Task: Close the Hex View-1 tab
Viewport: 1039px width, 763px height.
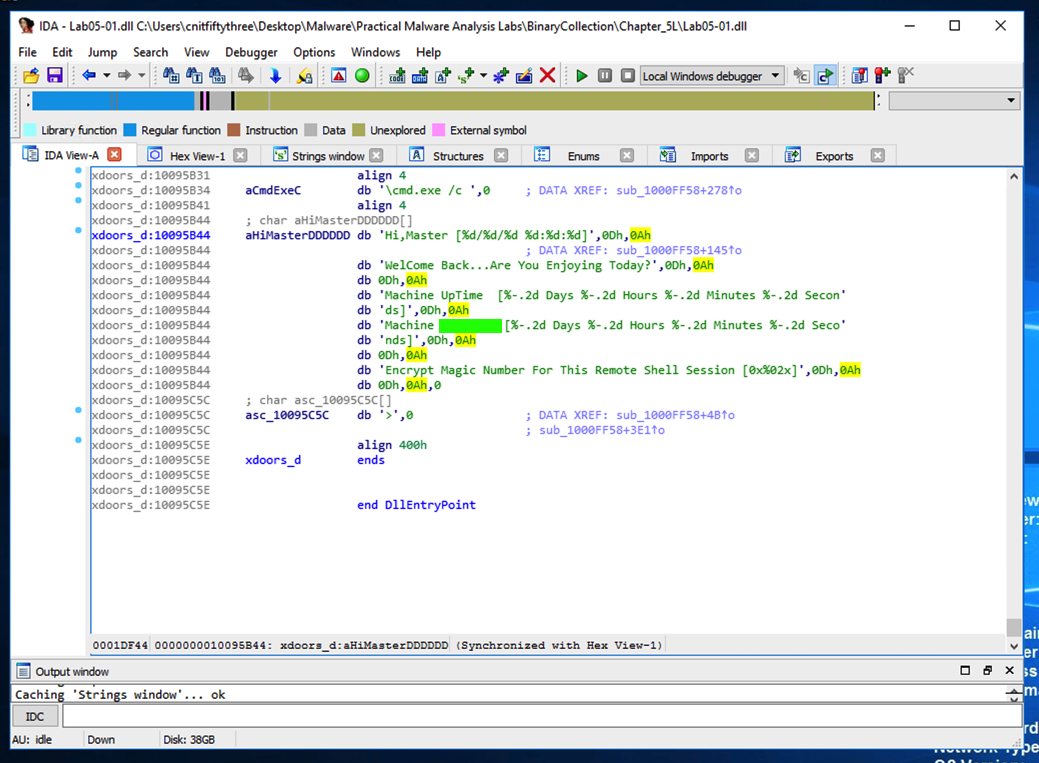Action: [x=240, y=156]
